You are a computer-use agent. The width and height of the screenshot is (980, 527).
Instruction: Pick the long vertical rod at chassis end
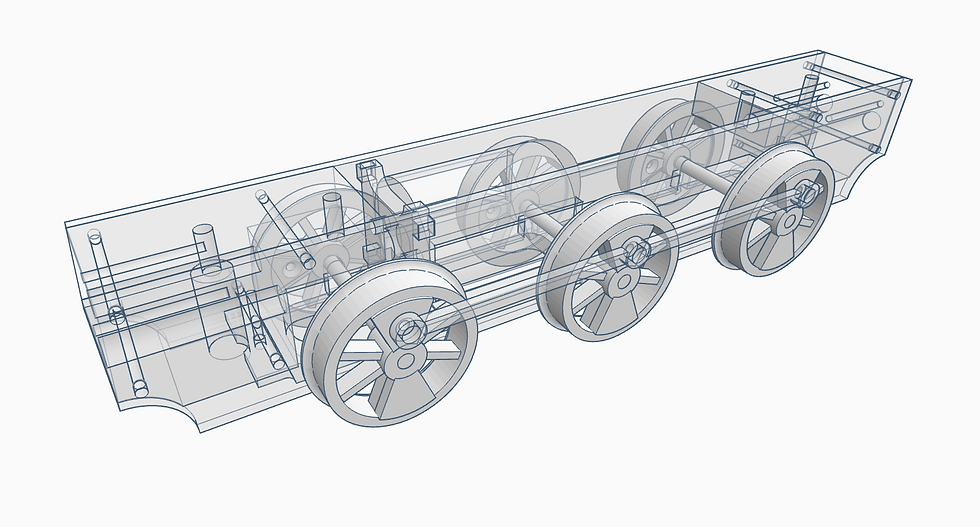pyautogui.click(x=116, y=313)
